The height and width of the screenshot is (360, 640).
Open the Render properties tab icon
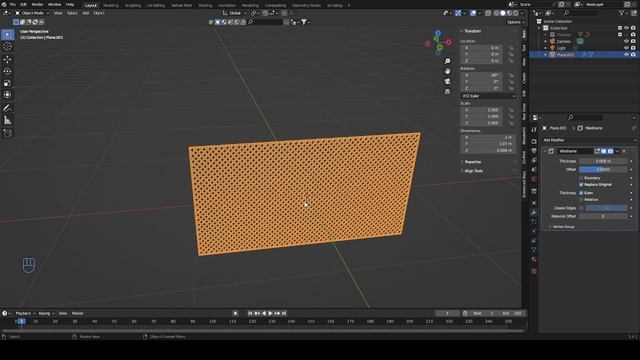point(534,141)
